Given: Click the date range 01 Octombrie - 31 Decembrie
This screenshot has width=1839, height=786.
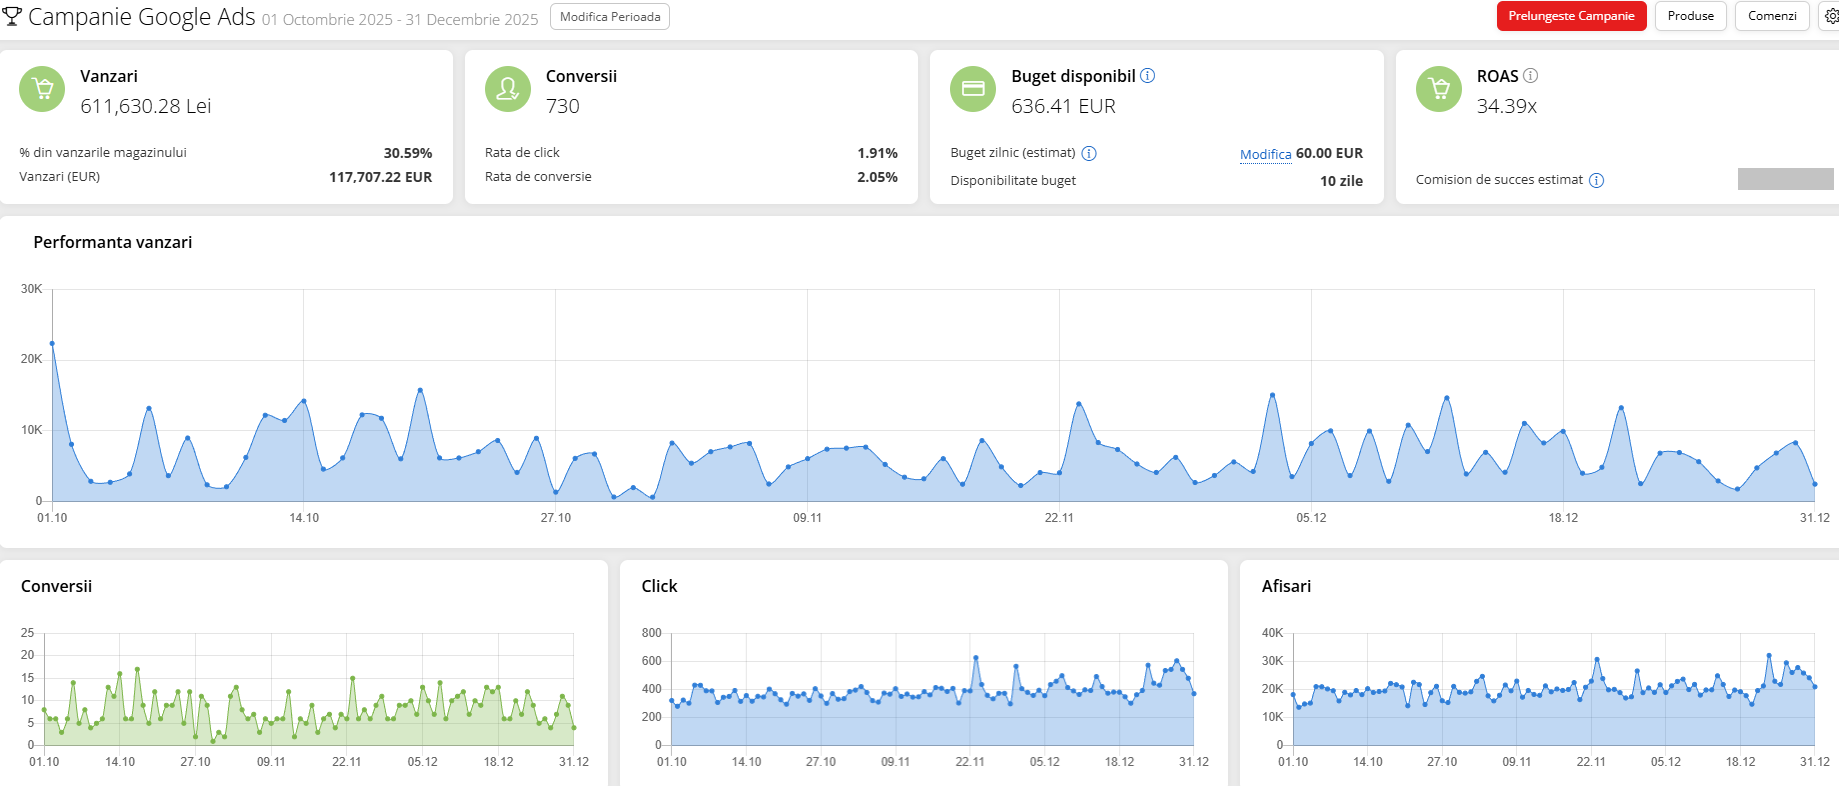Looking at the screenshot, I should [400, 20].
